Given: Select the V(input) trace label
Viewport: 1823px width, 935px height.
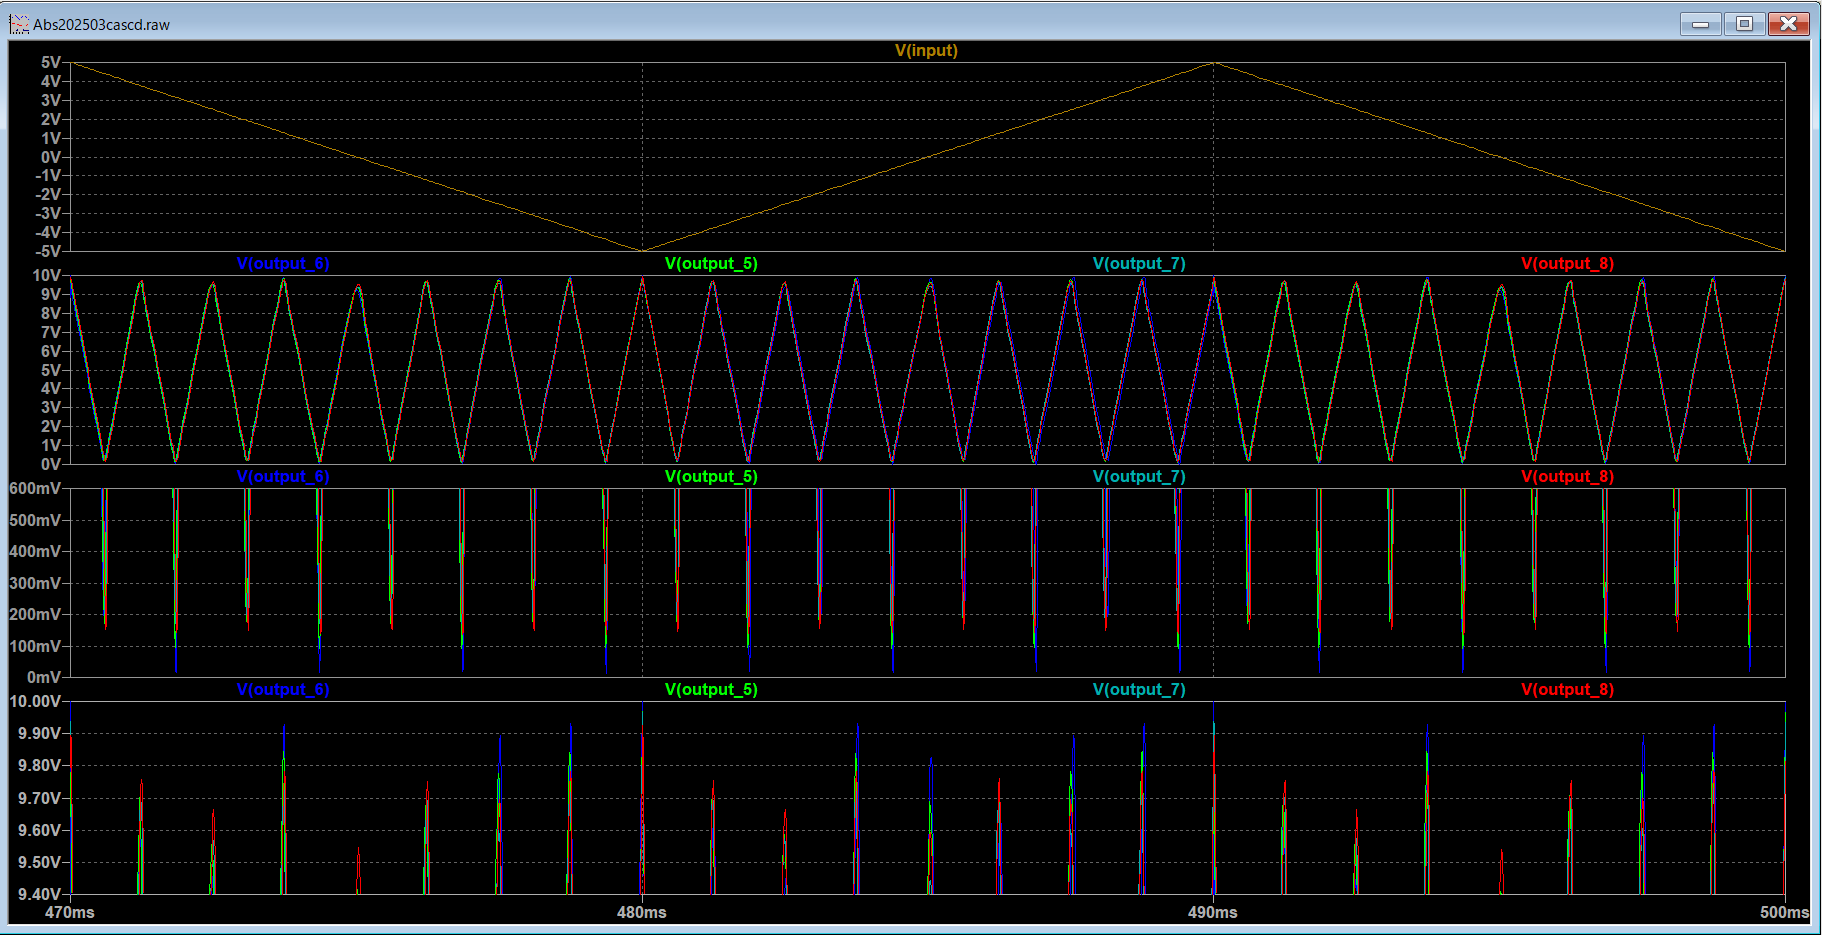Looking at the screenshot, I should click(x=927, y=51).
